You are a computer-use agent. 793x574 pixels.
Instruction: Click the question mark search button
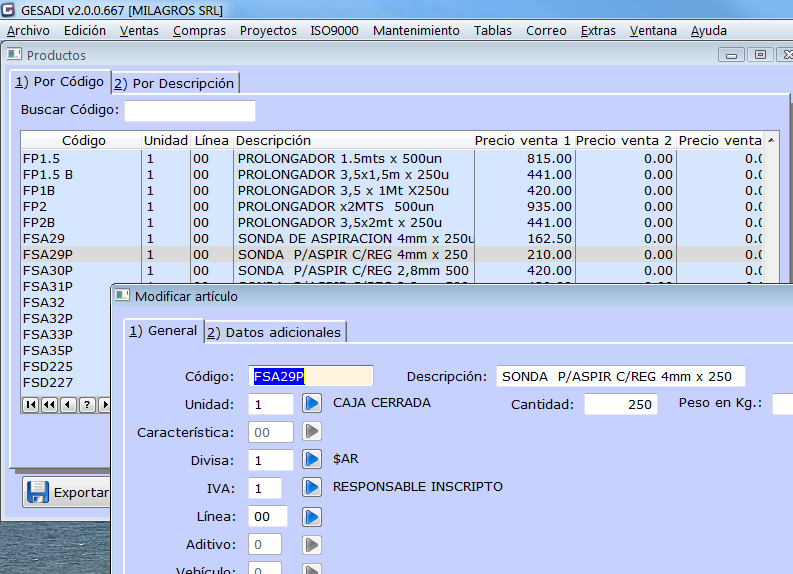(87, 404)
